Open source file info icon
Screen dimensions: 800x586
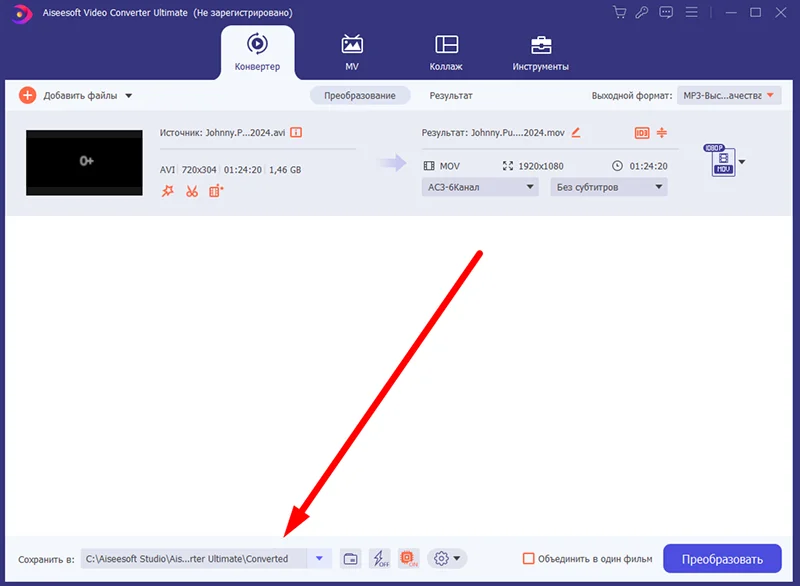pyautogui.click(x=296, y=133)
